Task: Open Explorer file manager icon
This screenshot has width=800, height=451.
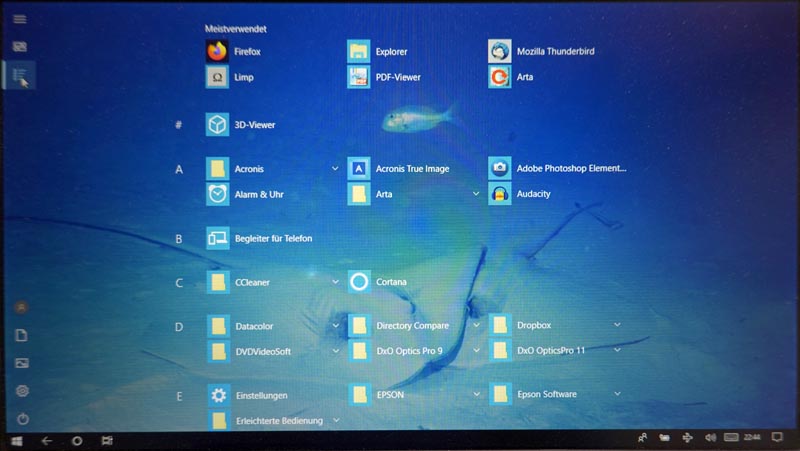Action: pyautogui.click(x=378, y=52)
